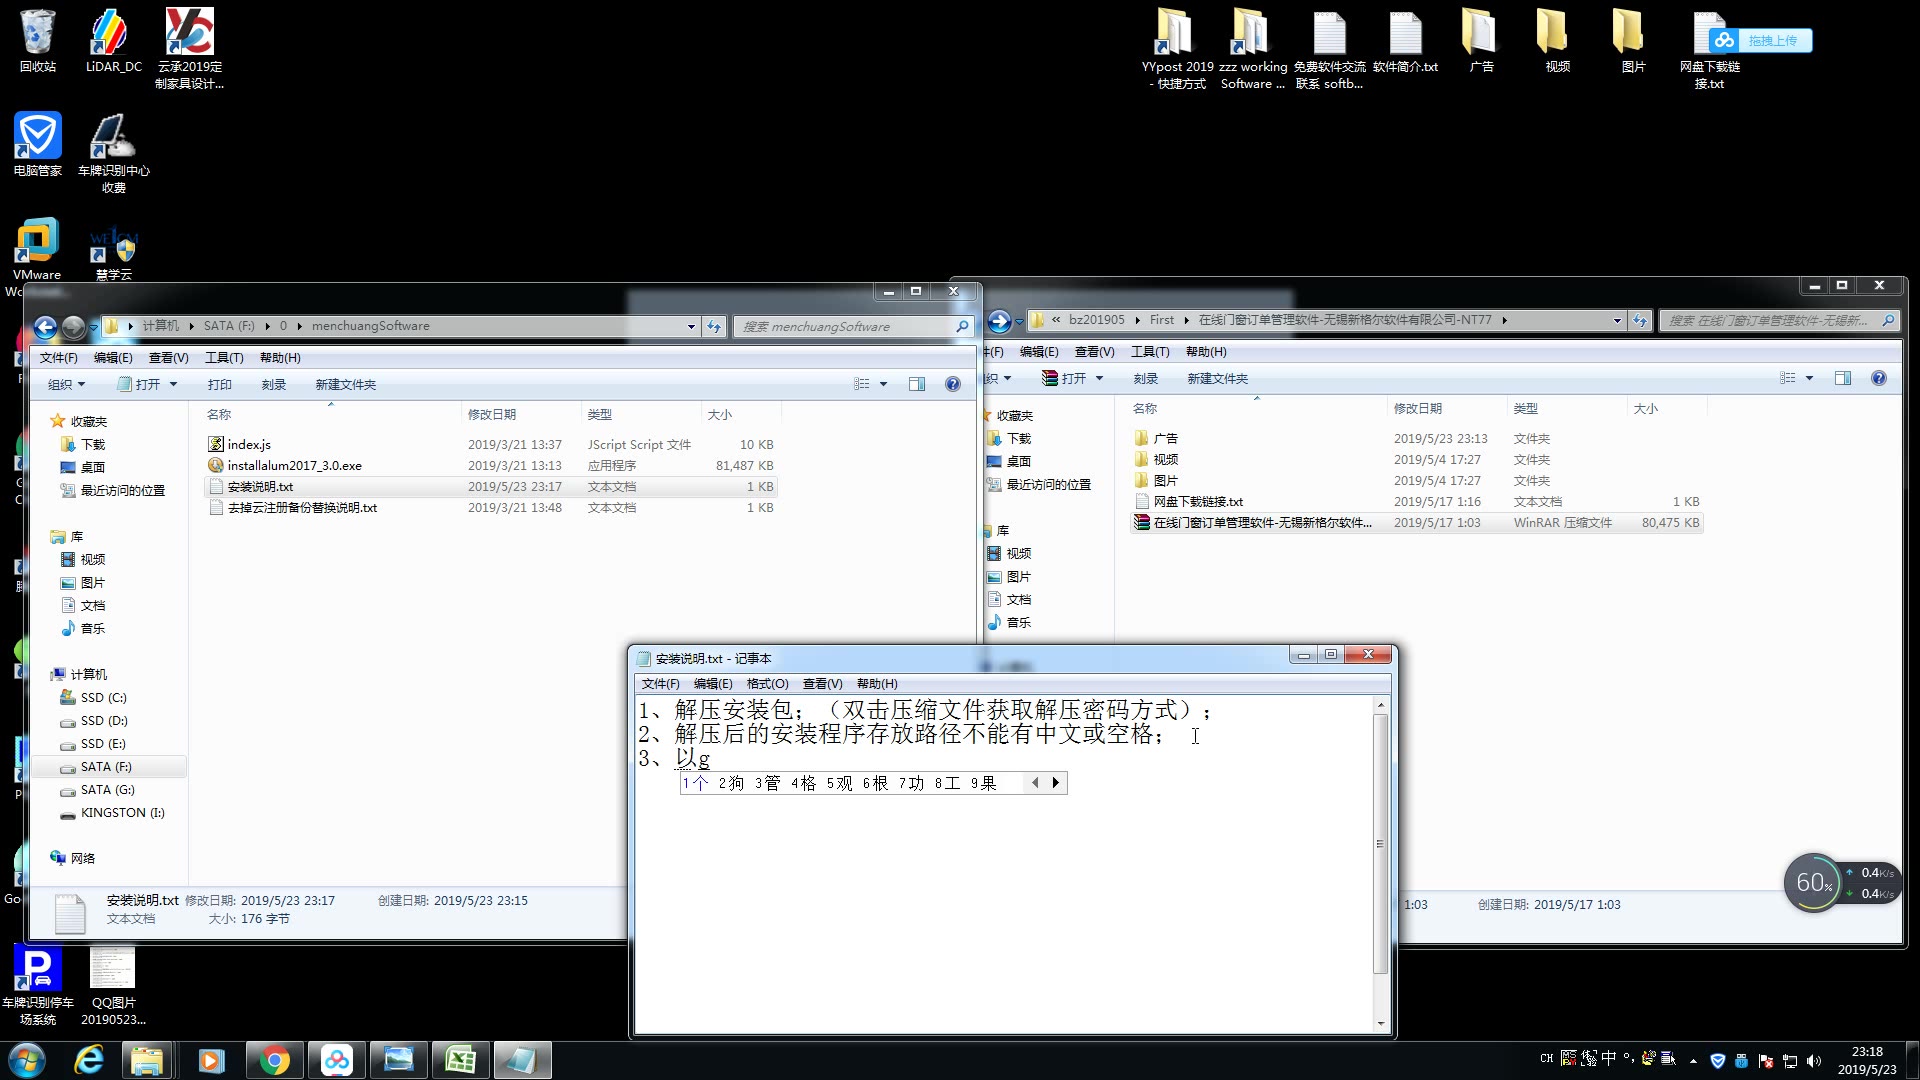Screen dimensions: 1920x1080
Task: Select SATA (G:) drive in navigation tree
Action: point(107,790)
